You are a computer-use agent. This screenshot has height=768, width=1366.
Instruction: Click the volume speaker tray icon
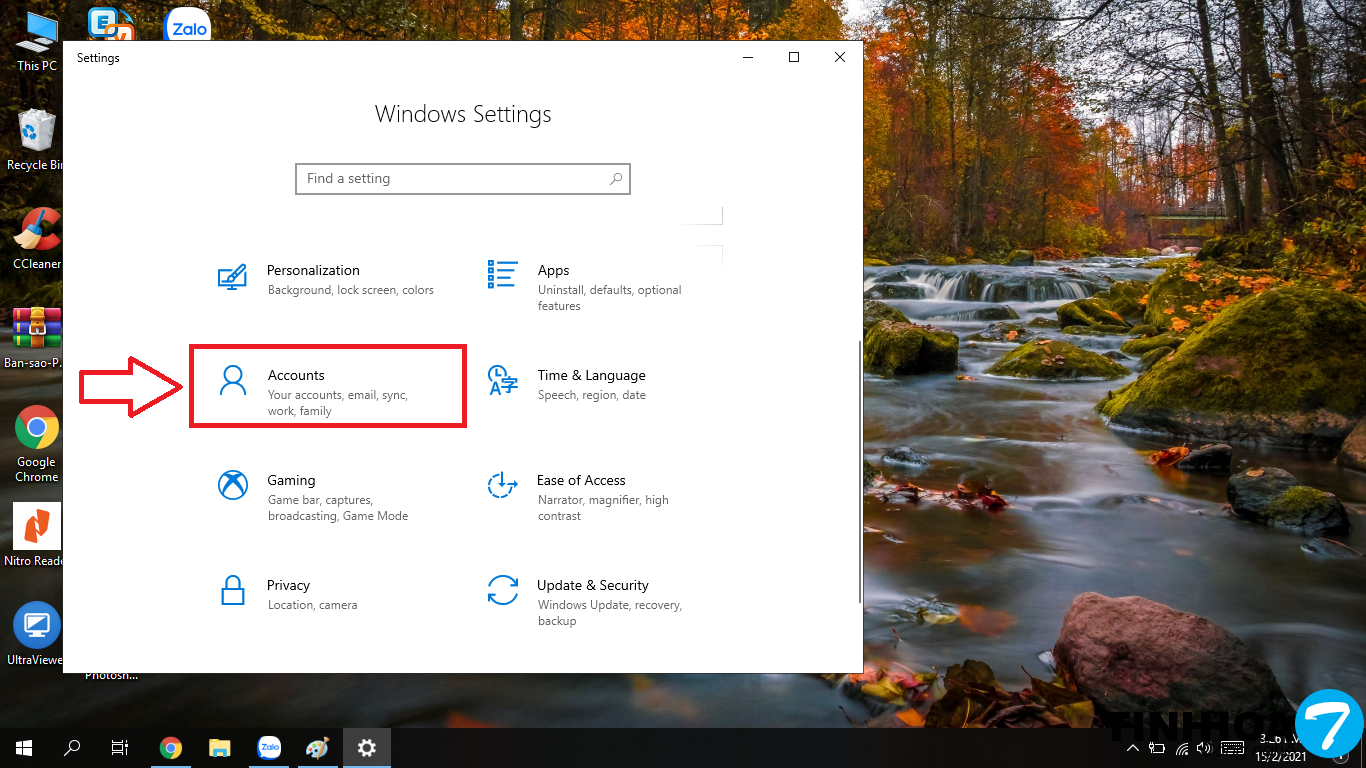(1205, 748)
